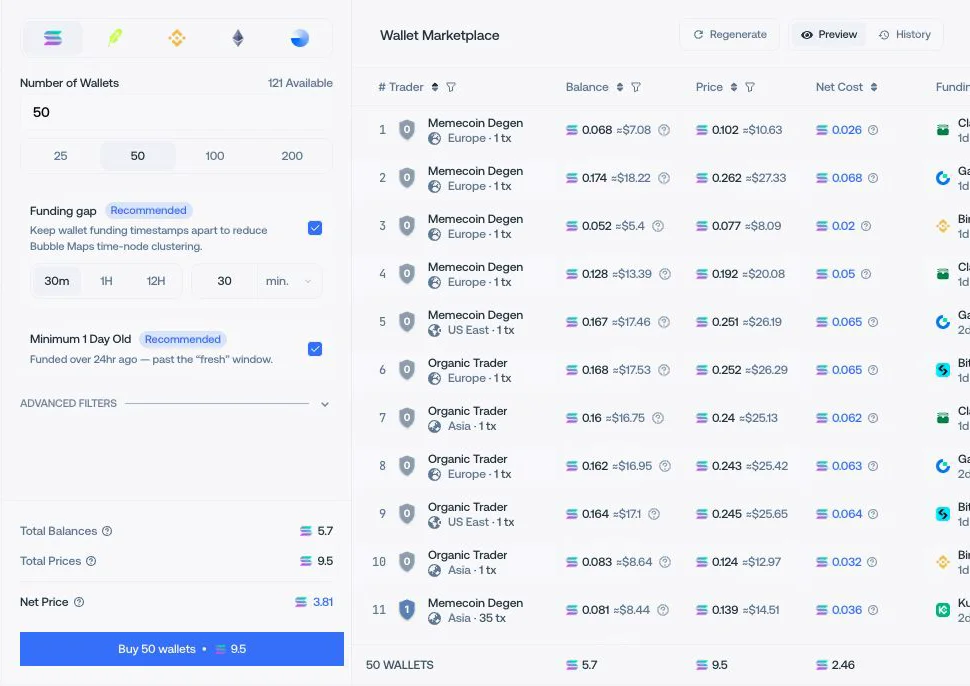This screenshot has height=686, width=970.
Task: Click the help icon next to balance $8.44
Action: pyautogui.click(x=663, y=610)
